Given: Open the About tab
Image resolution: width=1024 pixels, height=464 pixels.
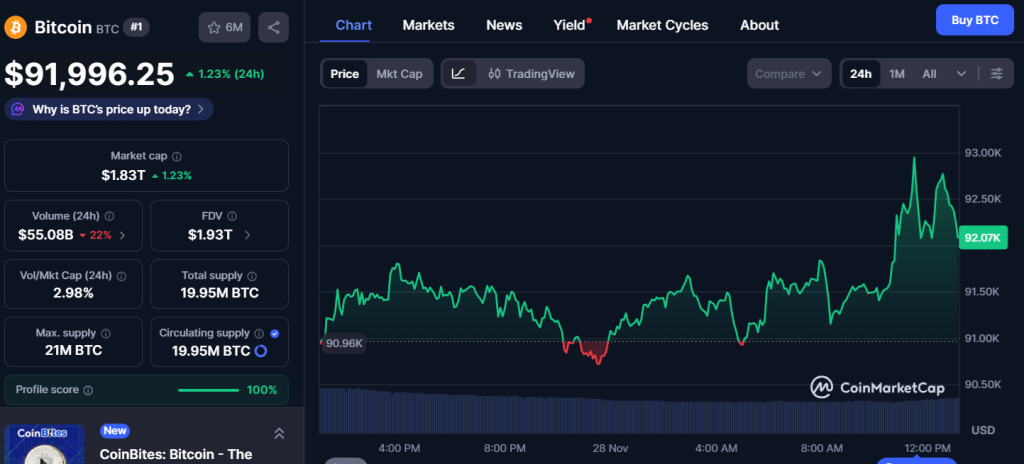Looking at the screenshot, I should pos(760,25).
